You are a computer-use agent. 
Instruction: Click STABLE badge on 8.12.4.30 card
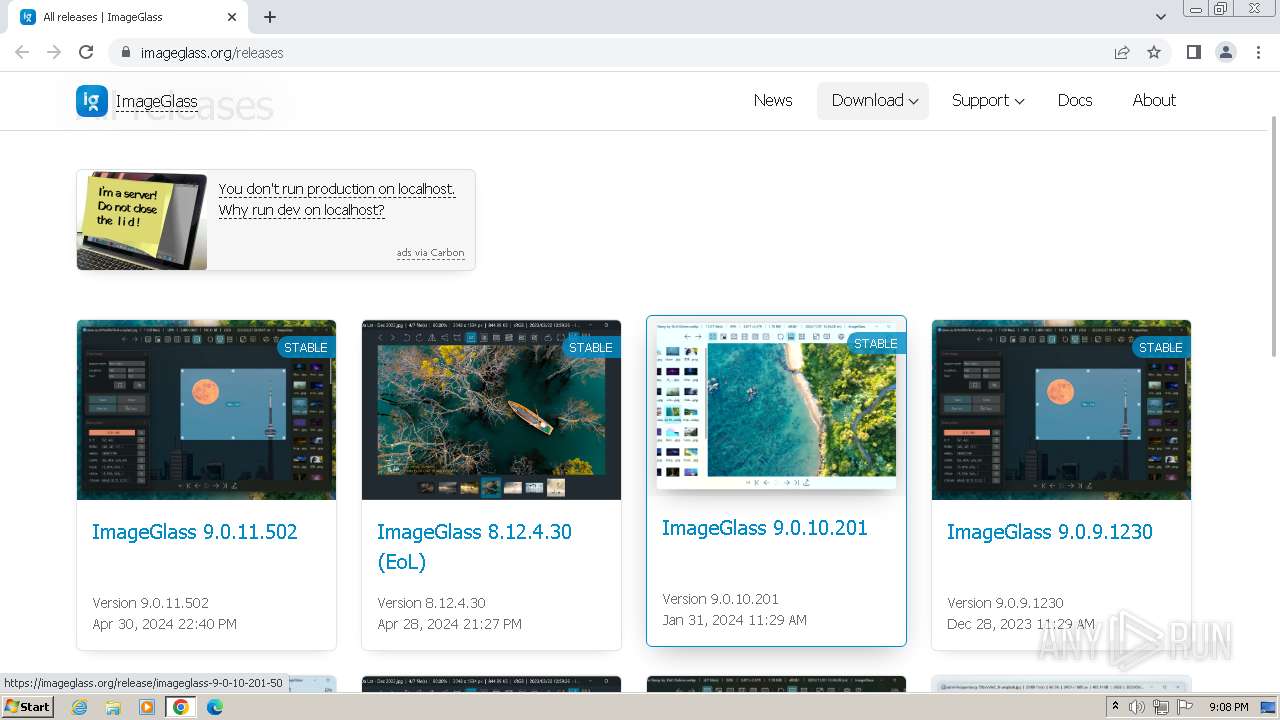pyautogui.click(x=591, y=348)
